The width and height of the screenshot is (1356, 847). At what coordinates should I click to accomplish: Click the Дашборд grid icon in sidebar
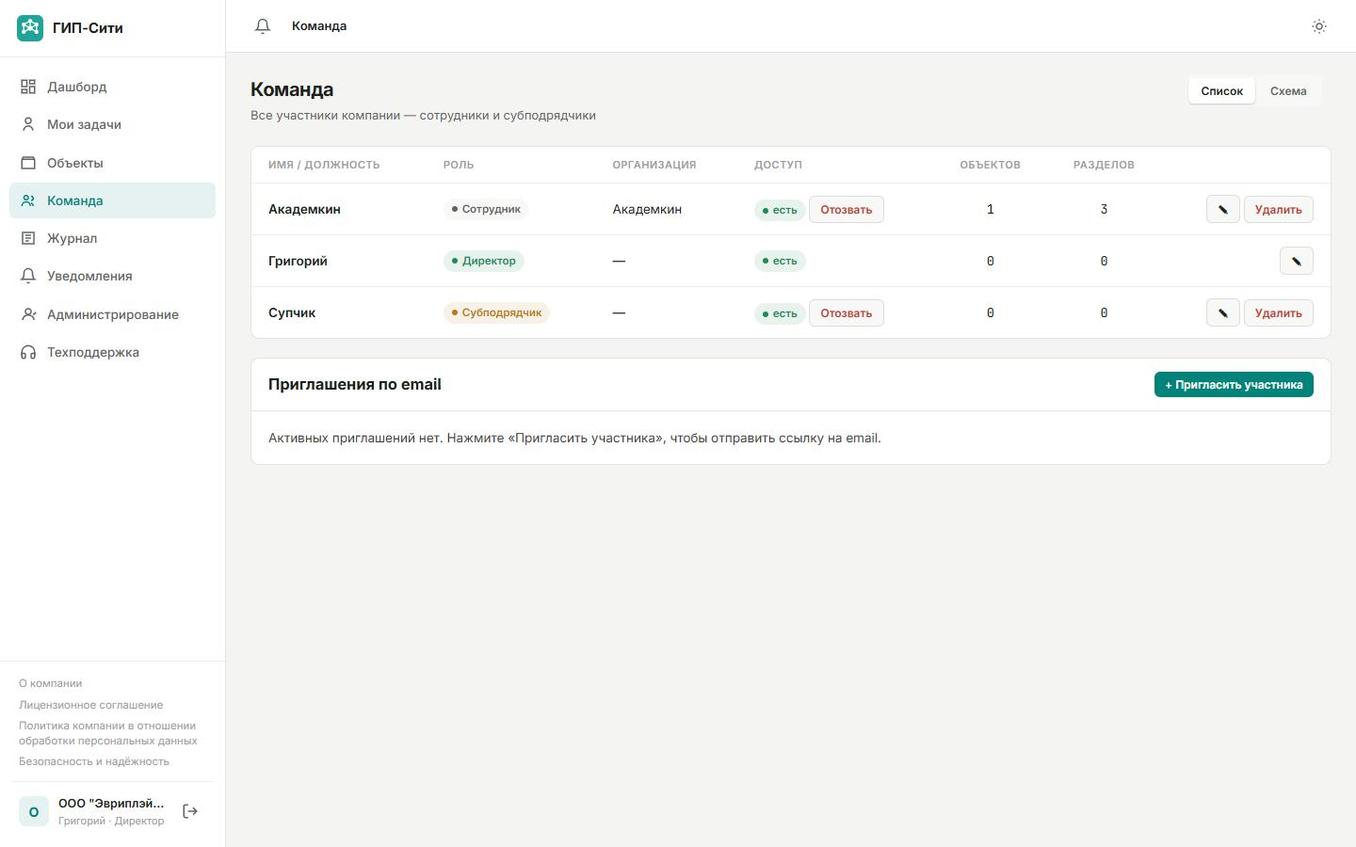coord(28,87)
